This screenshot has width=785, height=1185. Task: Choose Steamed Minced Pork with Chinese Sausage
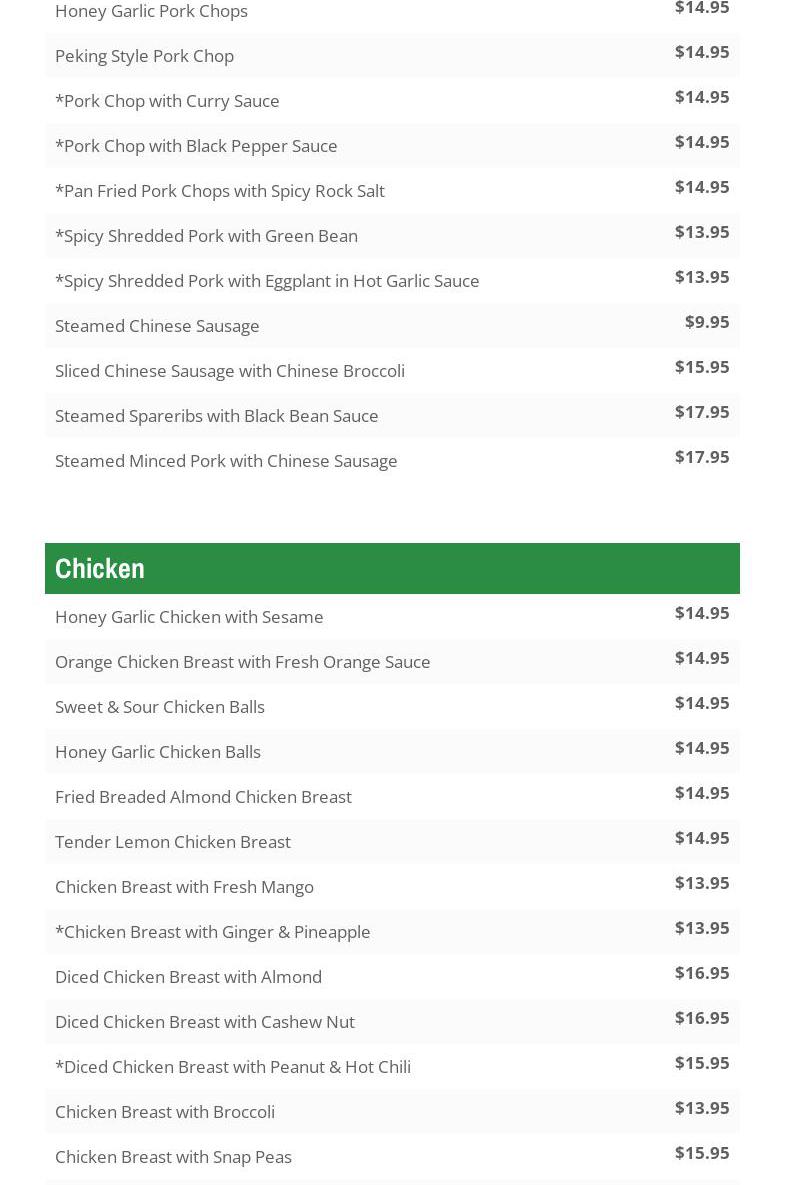pos(226,461)
